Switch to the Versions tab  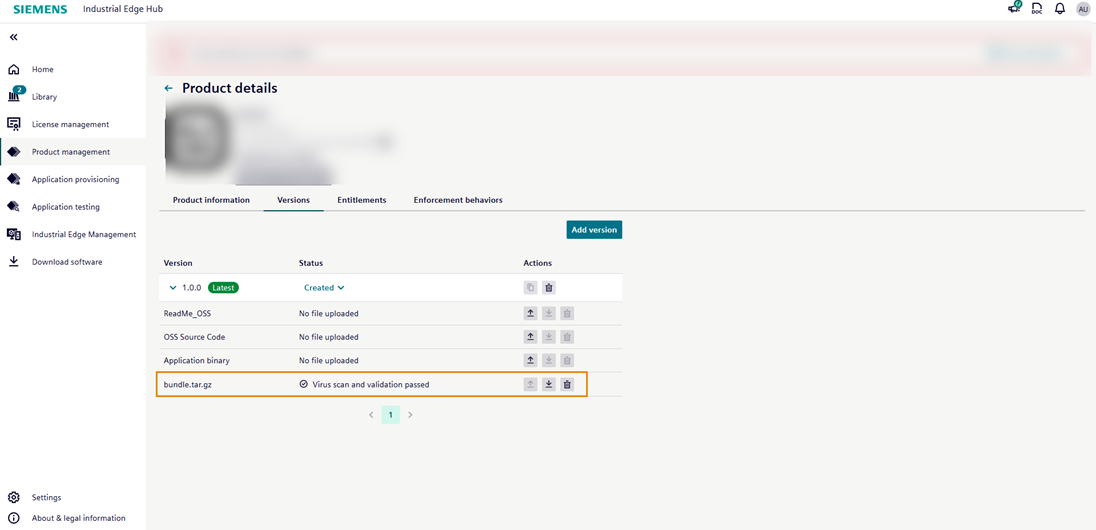(294, 200)
